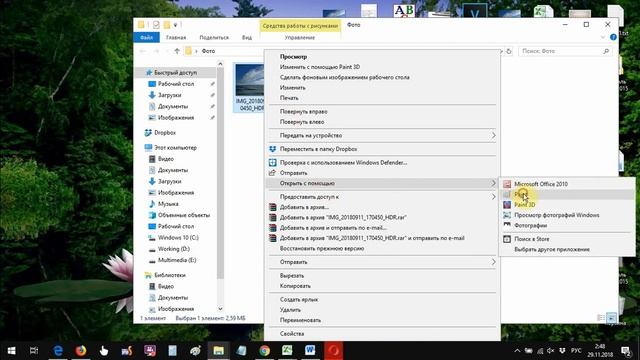This screenshot has height=360, width=640.
Task: Launch Firefox from taskbar
Action: (81, 351)
